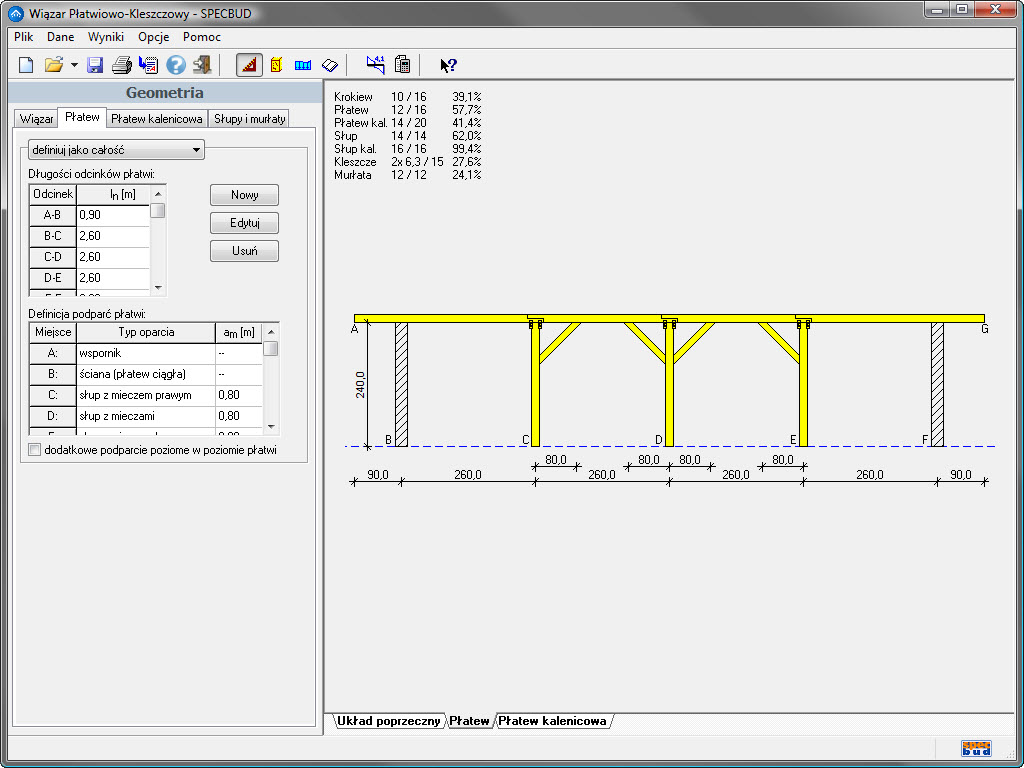1024x768 pixels.
Task: Click the New file icon
Action: click(x=26, y=65)
